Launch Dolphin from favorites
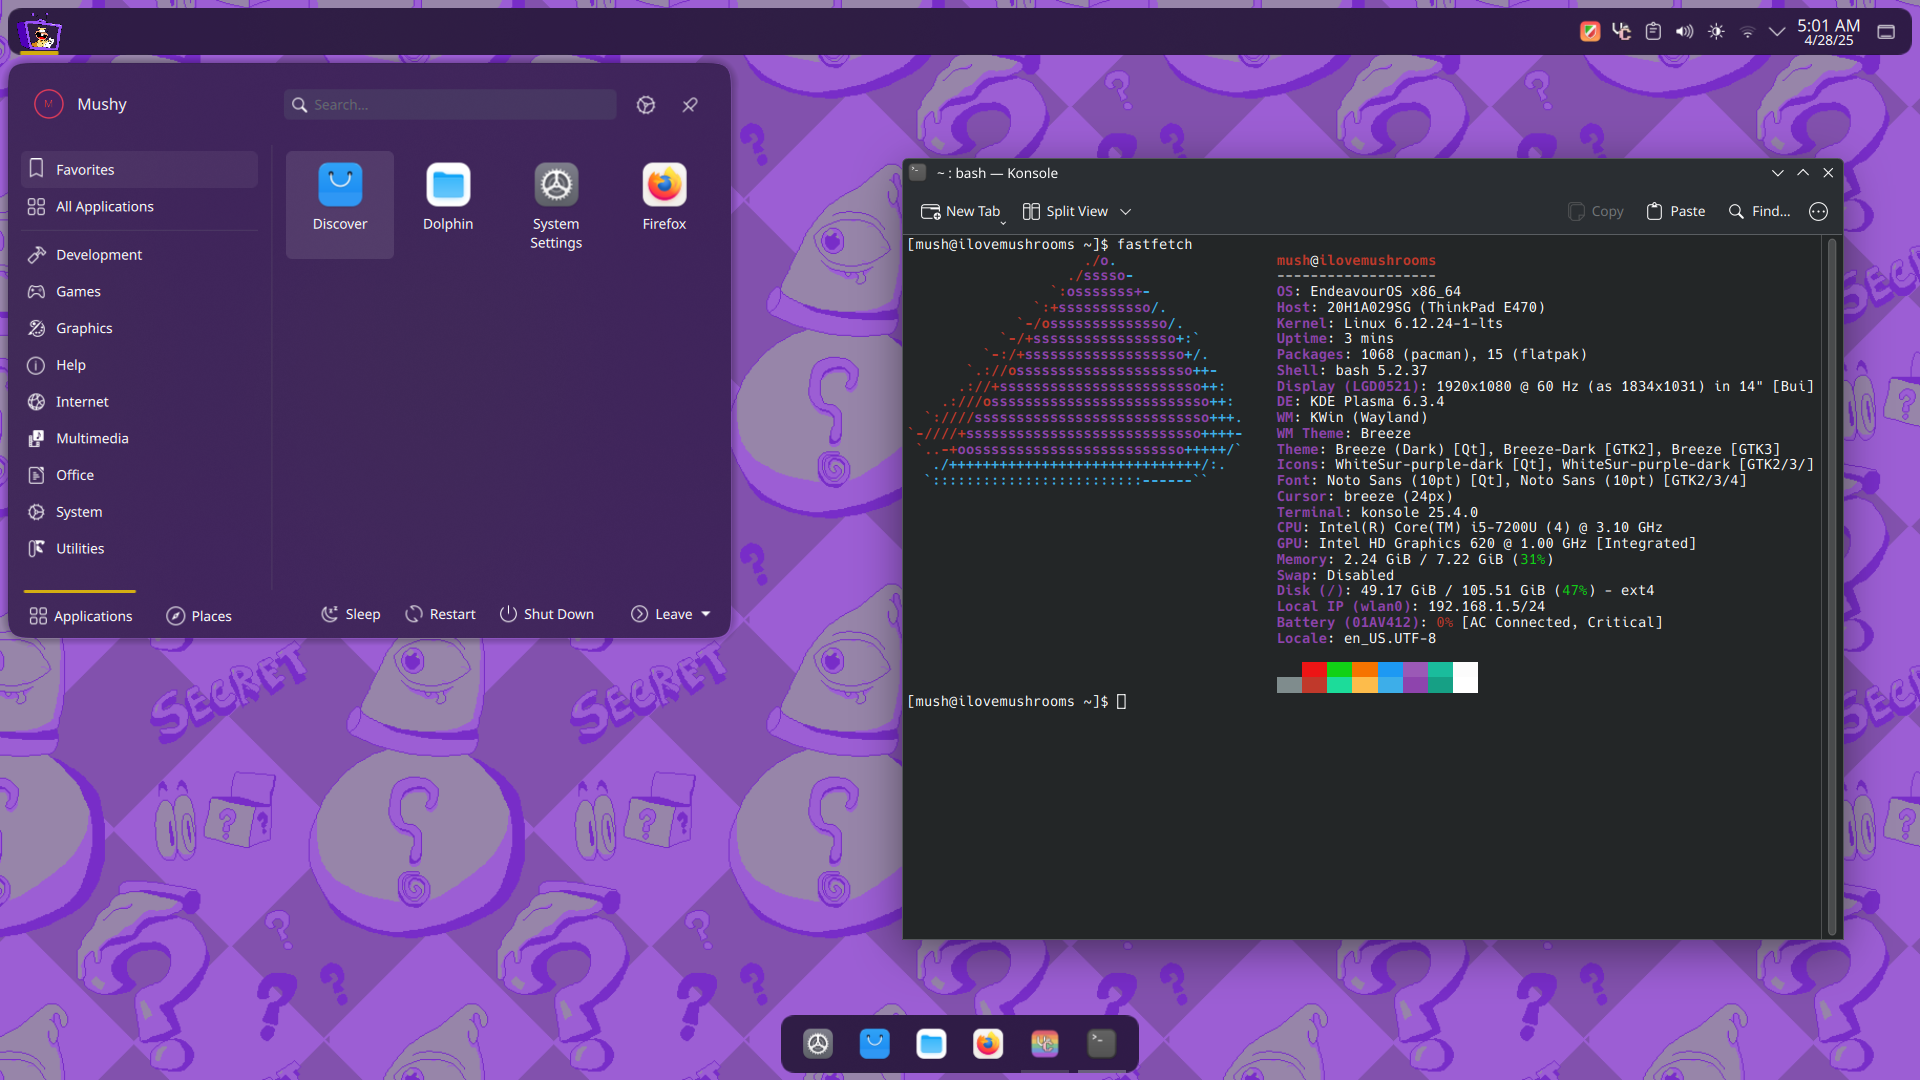Image resolution: width=1920 pixels, height=1080 pixels. pyautogui.click(x=448, y=204)
